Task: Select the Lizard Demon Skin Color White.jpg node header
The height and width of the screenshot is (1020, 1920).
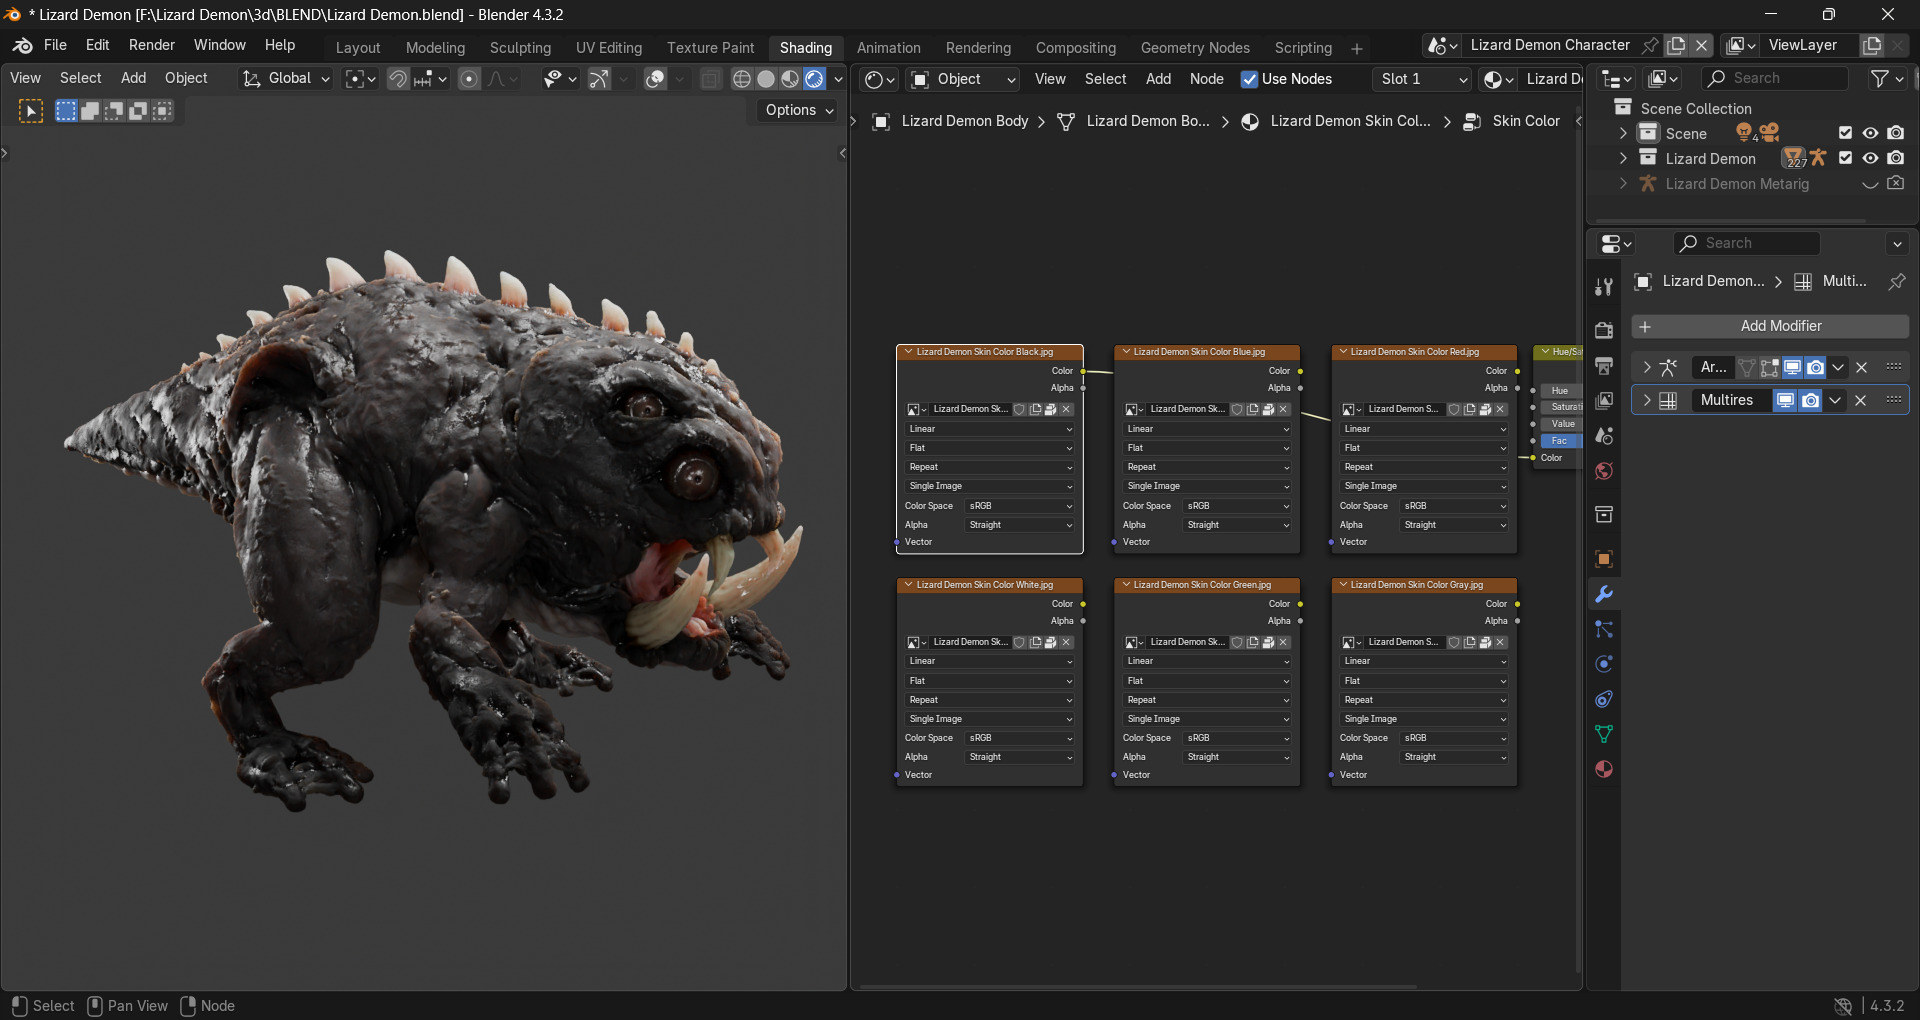Action: [989, 585]
